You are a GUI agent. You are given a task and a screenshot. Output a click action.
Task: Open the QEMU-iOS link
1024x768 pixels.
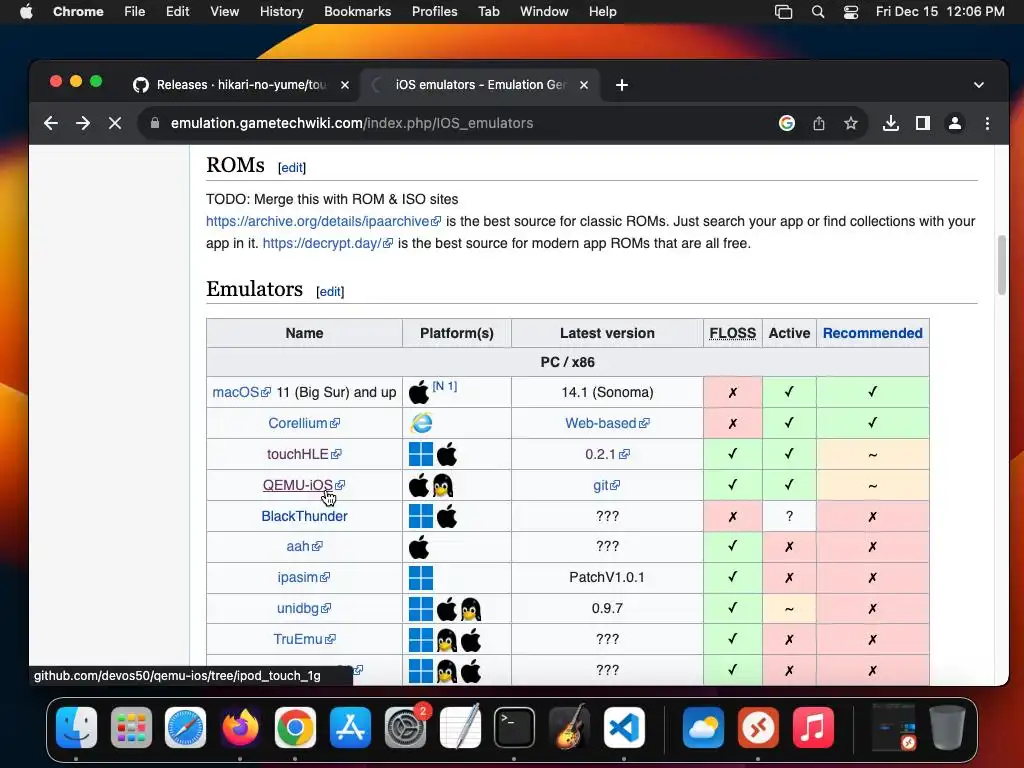click(x=304, y=485)
